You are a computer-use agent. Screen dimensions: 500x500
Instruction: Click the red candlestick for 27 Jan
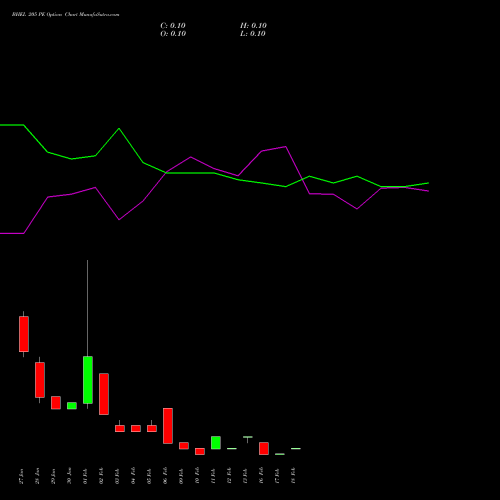pos(24,334)
